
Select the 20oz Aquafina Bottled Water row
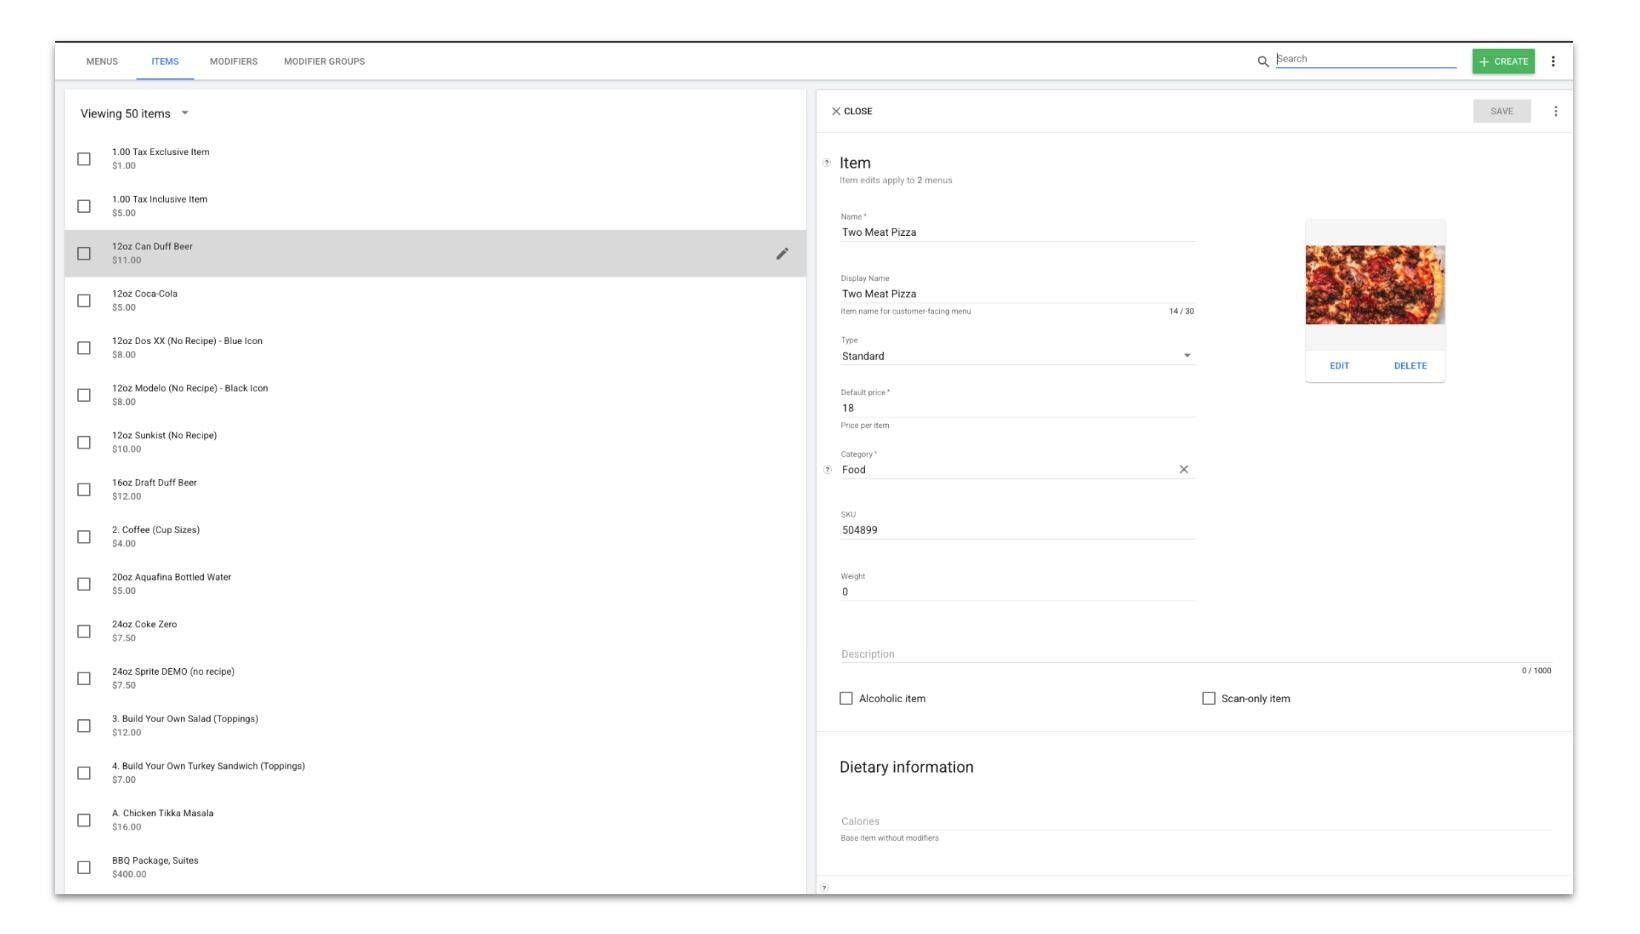coord(435,584)
